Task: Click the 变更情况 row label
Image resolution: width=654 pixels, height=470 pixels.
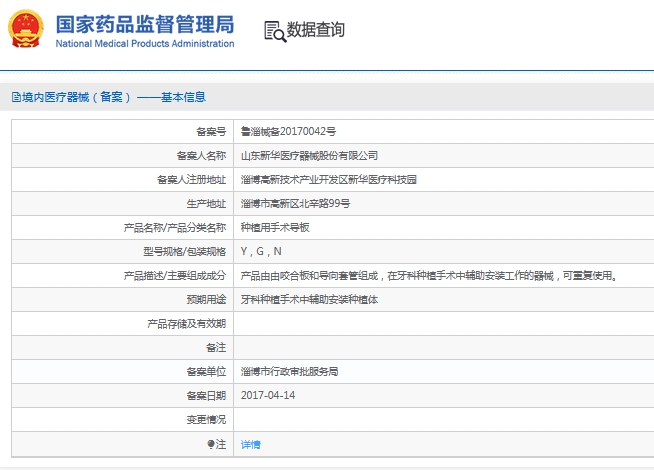Action: pos(206,419)
